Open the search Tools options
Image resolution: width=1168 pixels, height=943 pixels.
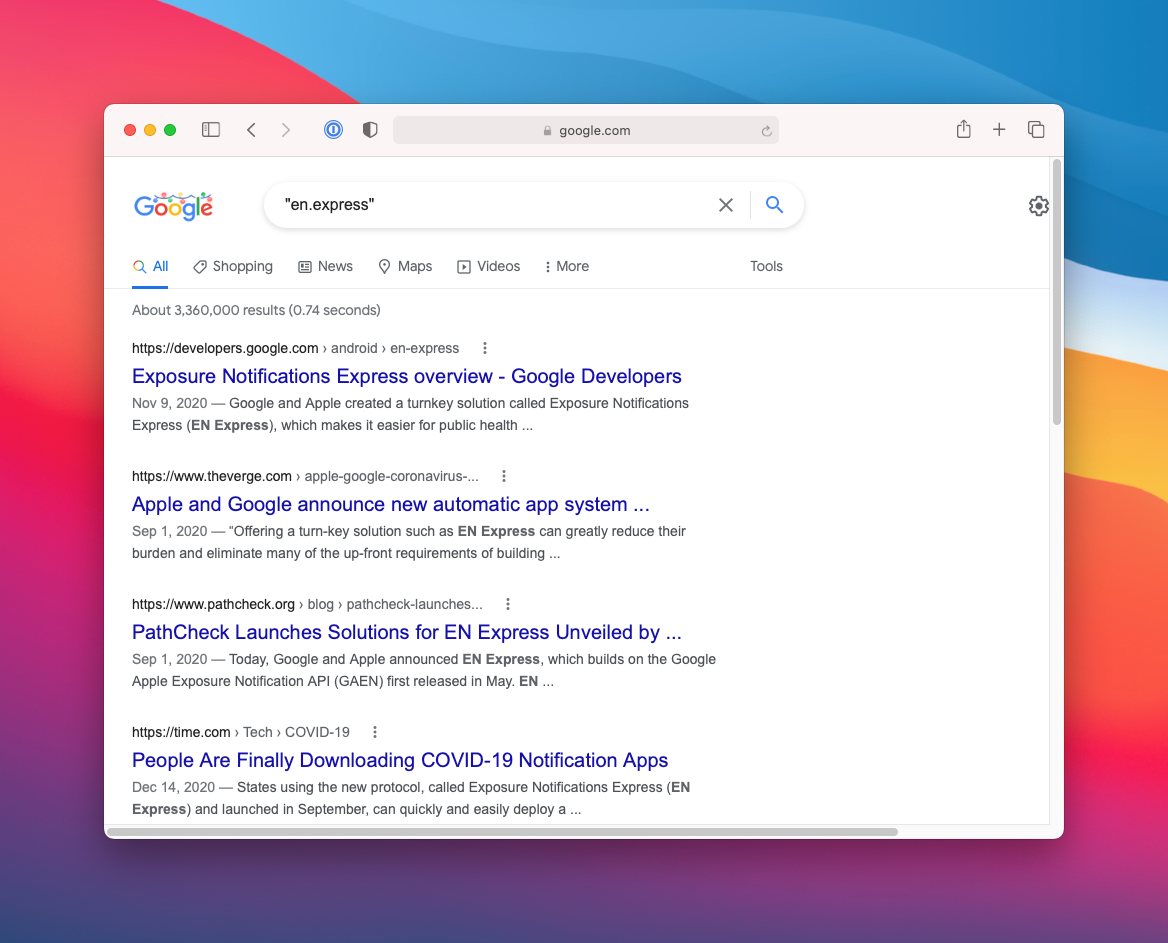coord(766,267)
